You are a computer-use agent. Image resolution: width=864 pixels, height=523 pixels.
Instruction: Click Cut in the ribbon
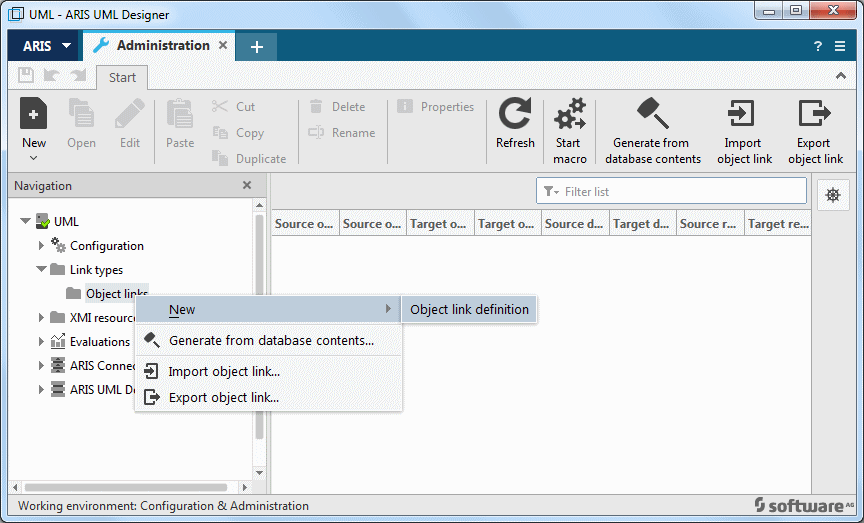[234, 106]
